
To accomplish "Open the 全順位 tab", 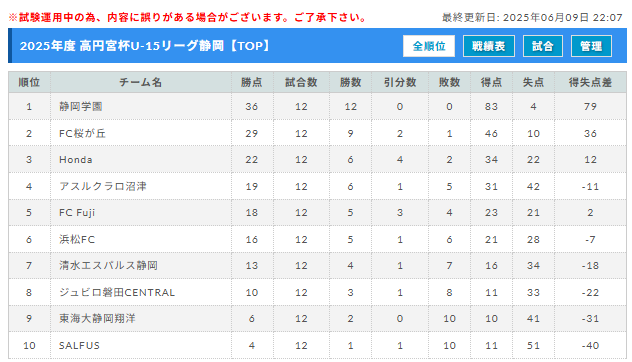I will (x=429, y=46).
